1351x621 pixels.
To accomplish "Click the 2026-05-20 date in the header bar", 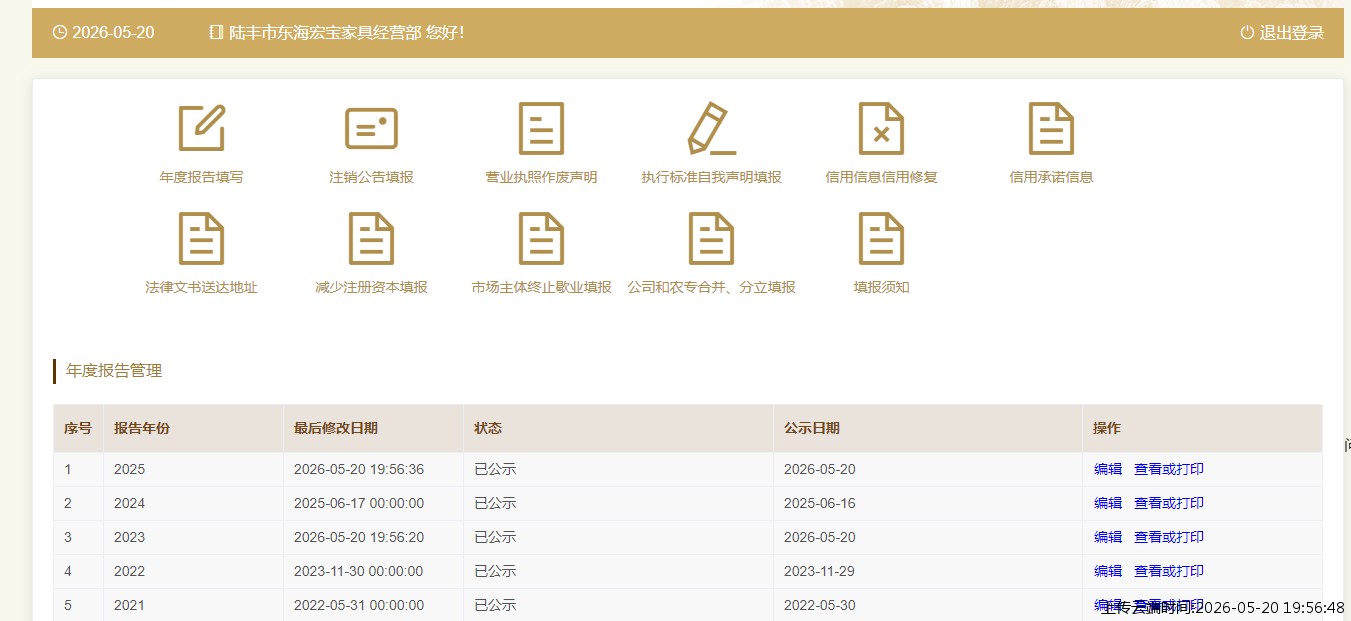I will (x=113, y=32).
